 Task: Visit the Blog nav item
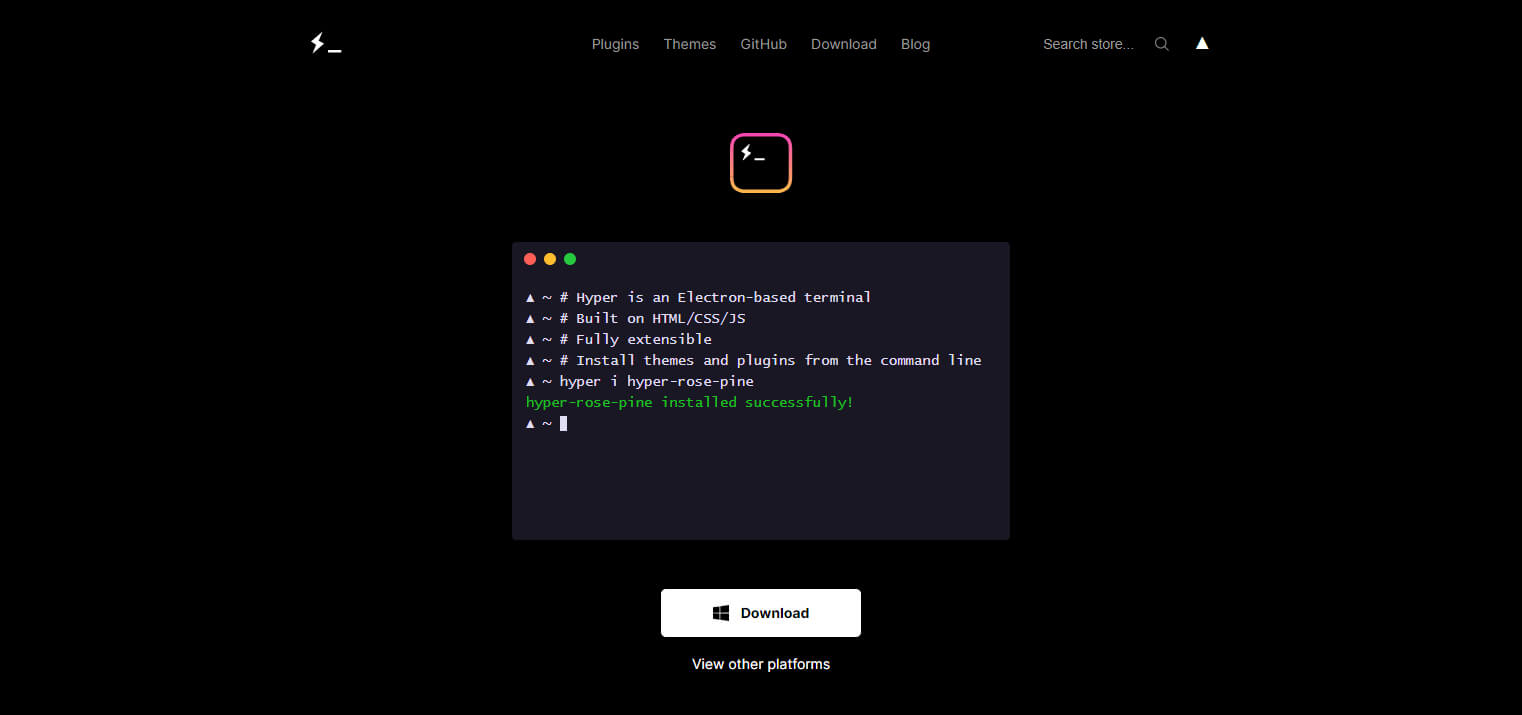tap(915, 44)
